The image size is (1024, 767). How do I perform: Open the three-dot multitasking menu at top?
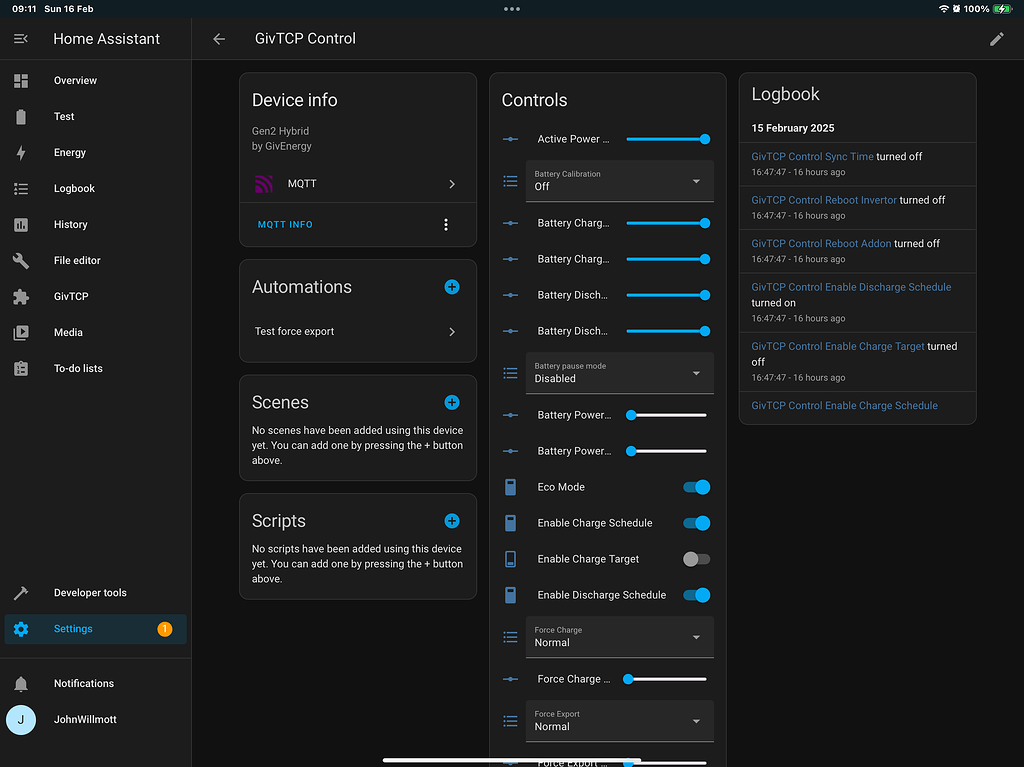pyautogui.click(x=512, y=9)
